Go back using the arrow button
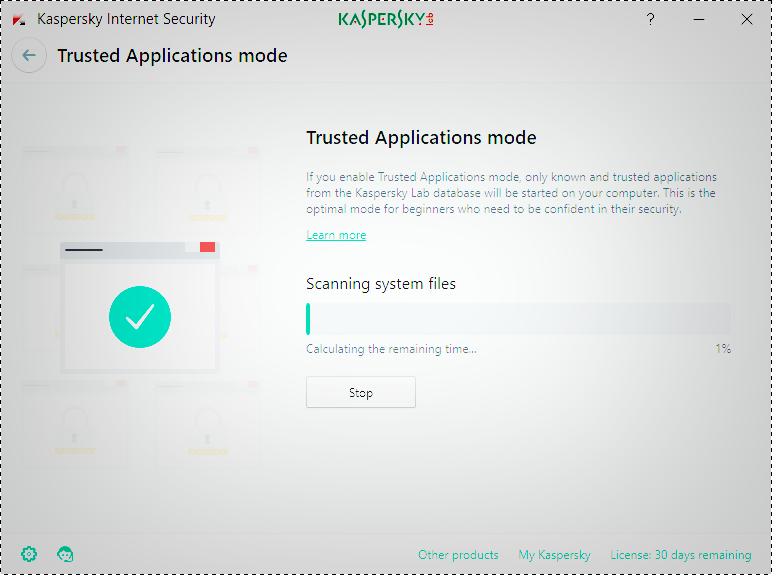This screenshot has height=575, width=772. pos(29,56)
